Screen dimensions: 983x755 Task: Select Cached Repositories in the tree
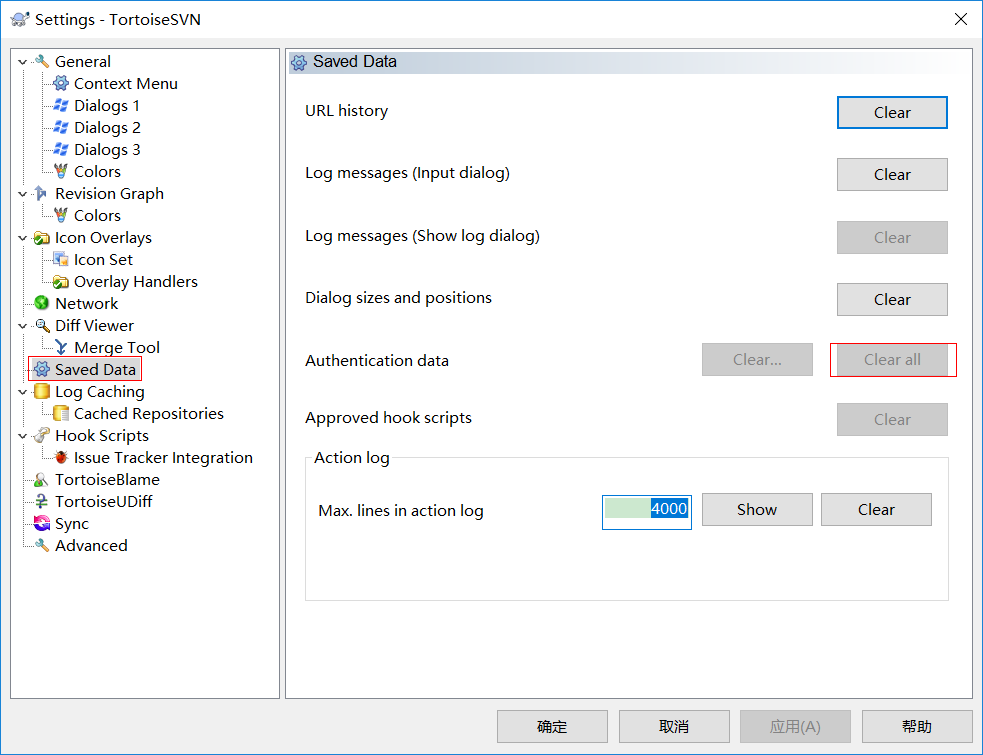(149, 413)
